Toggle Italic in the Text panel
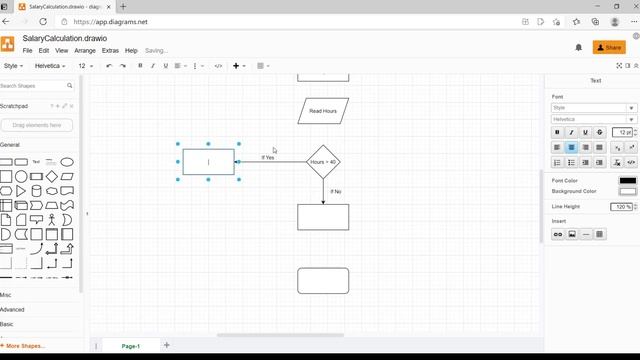 click(x=571, y=132)
